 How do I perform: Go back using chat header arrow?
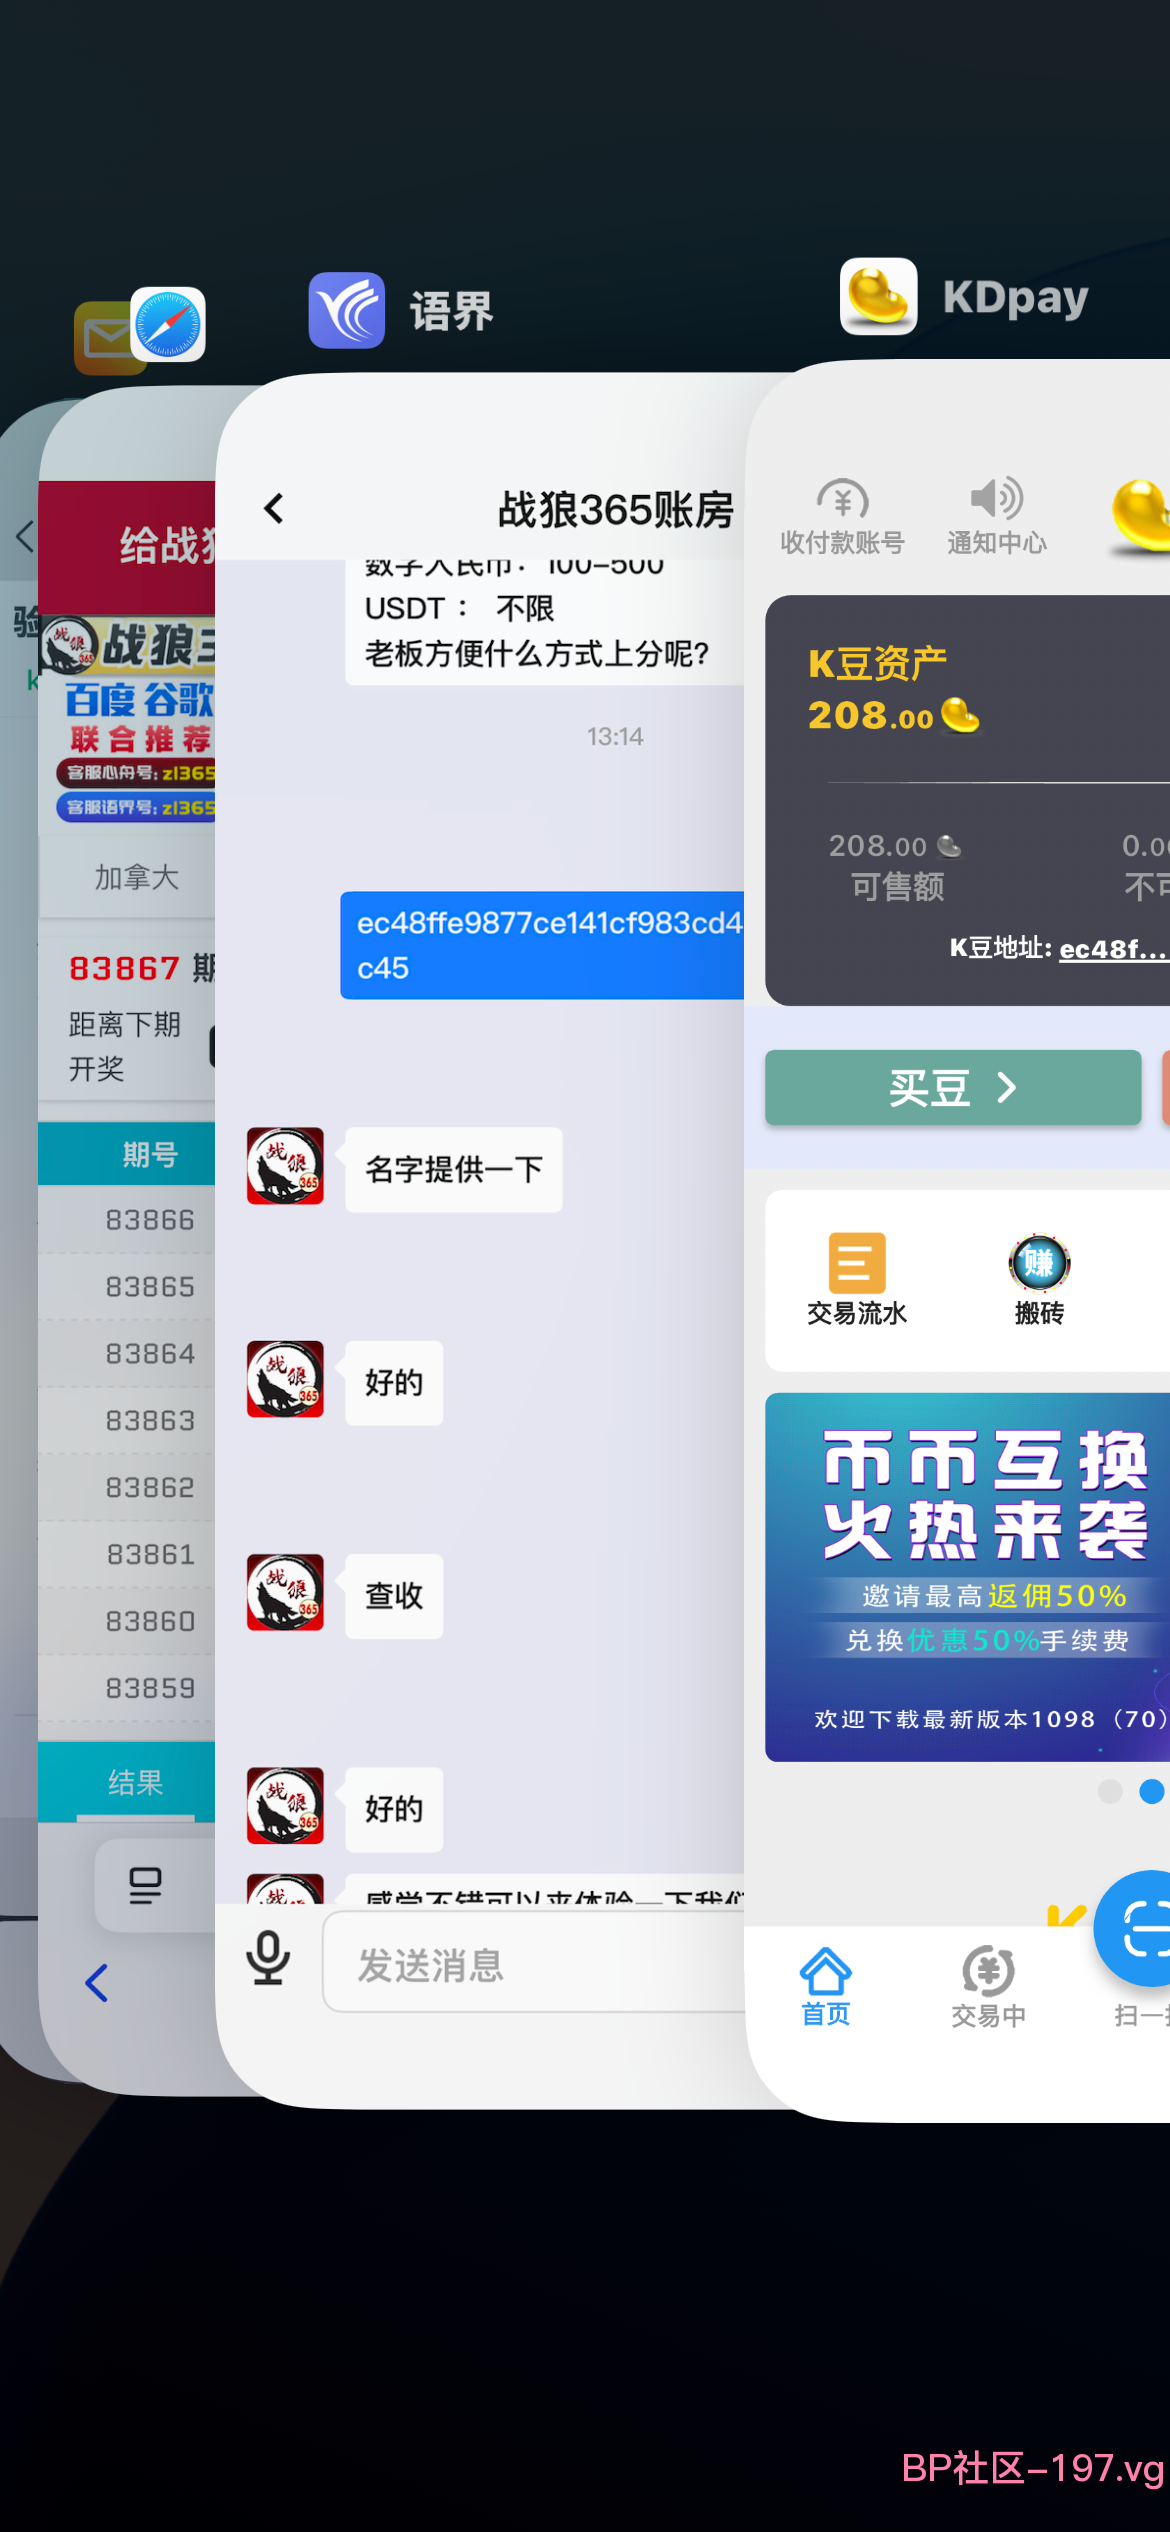[x=274, y=509]
